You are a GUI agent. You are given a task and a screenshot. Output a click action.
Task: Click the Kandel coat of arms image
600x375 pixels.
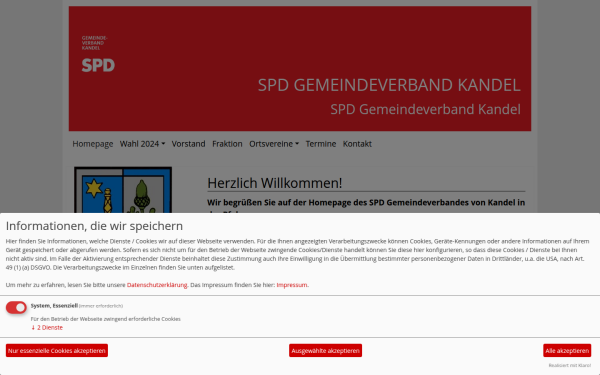(x=123, y=190)
